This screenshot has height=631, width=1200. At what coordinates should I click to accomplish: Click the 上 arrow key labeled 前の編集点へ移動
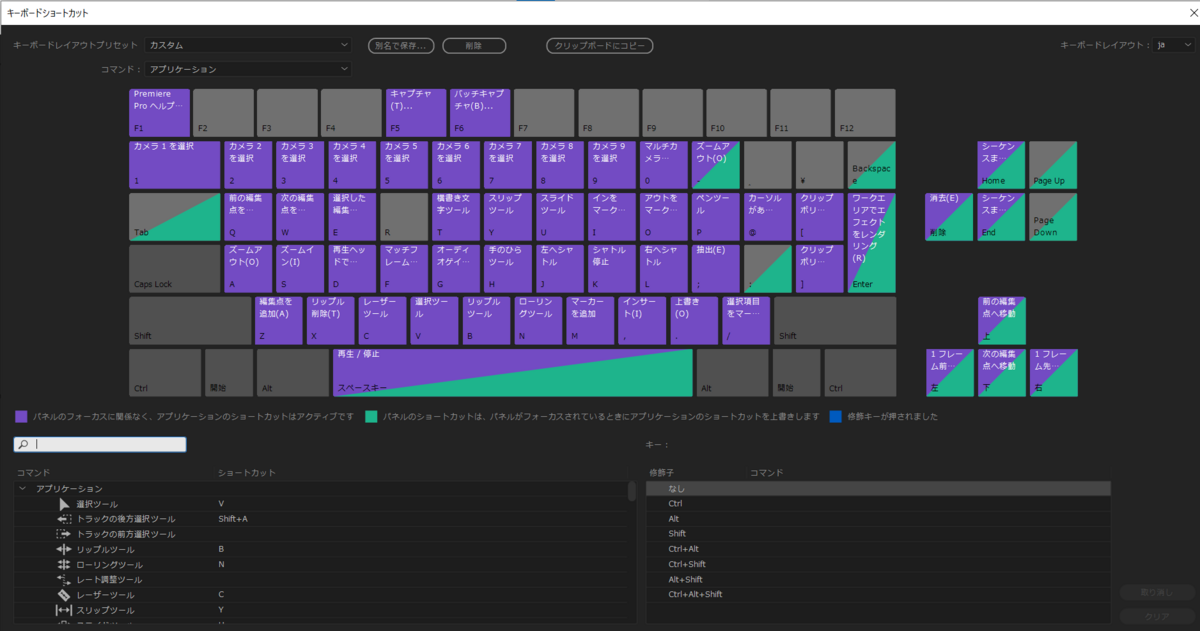click(x=1002, y=320)
